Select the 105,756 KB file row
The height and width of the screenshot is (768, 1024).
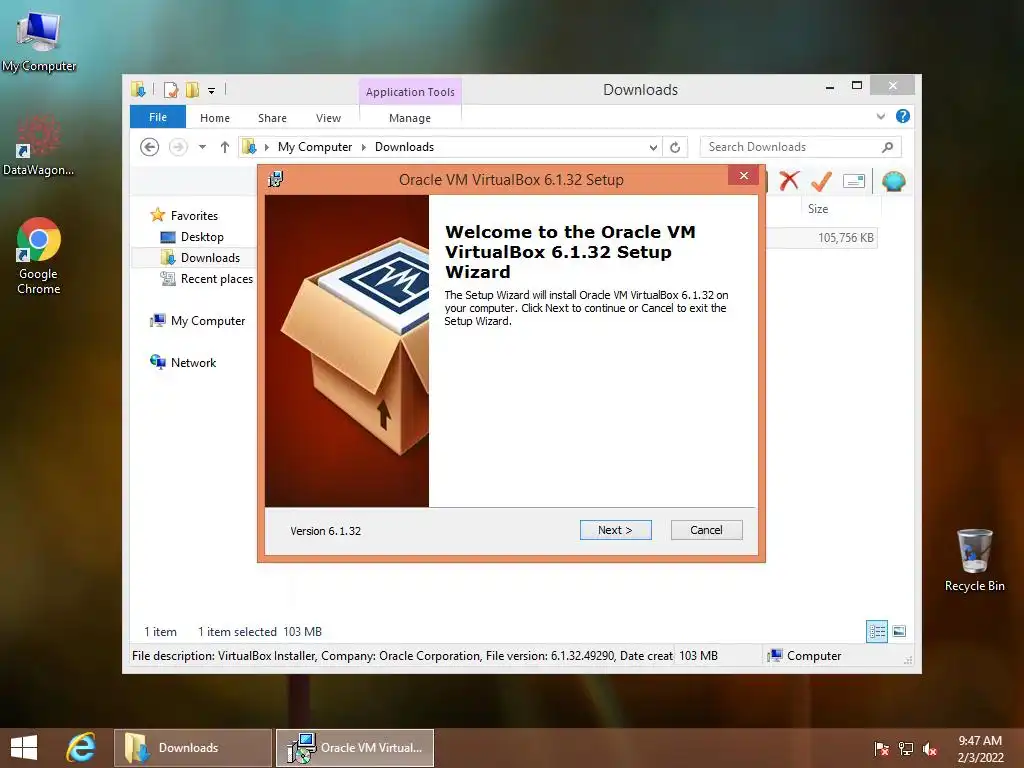point(821,238)
